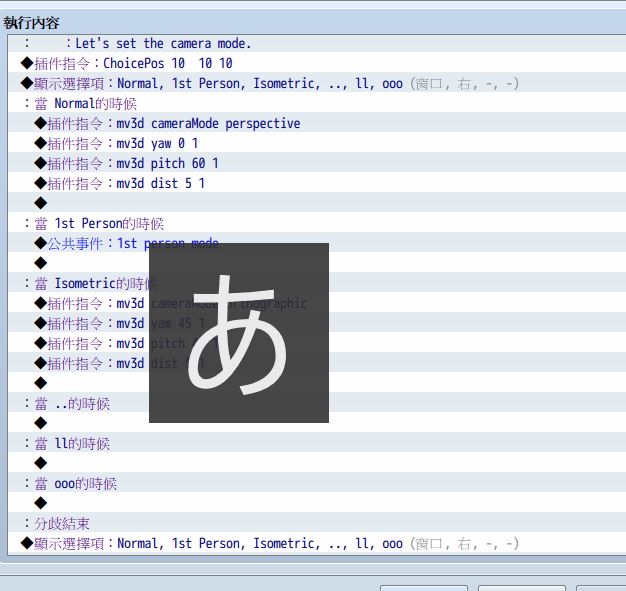Select the 當 ..的時候 branch row
The height and width of the screenshot is (591, 626).
click(x=317, y=403)
